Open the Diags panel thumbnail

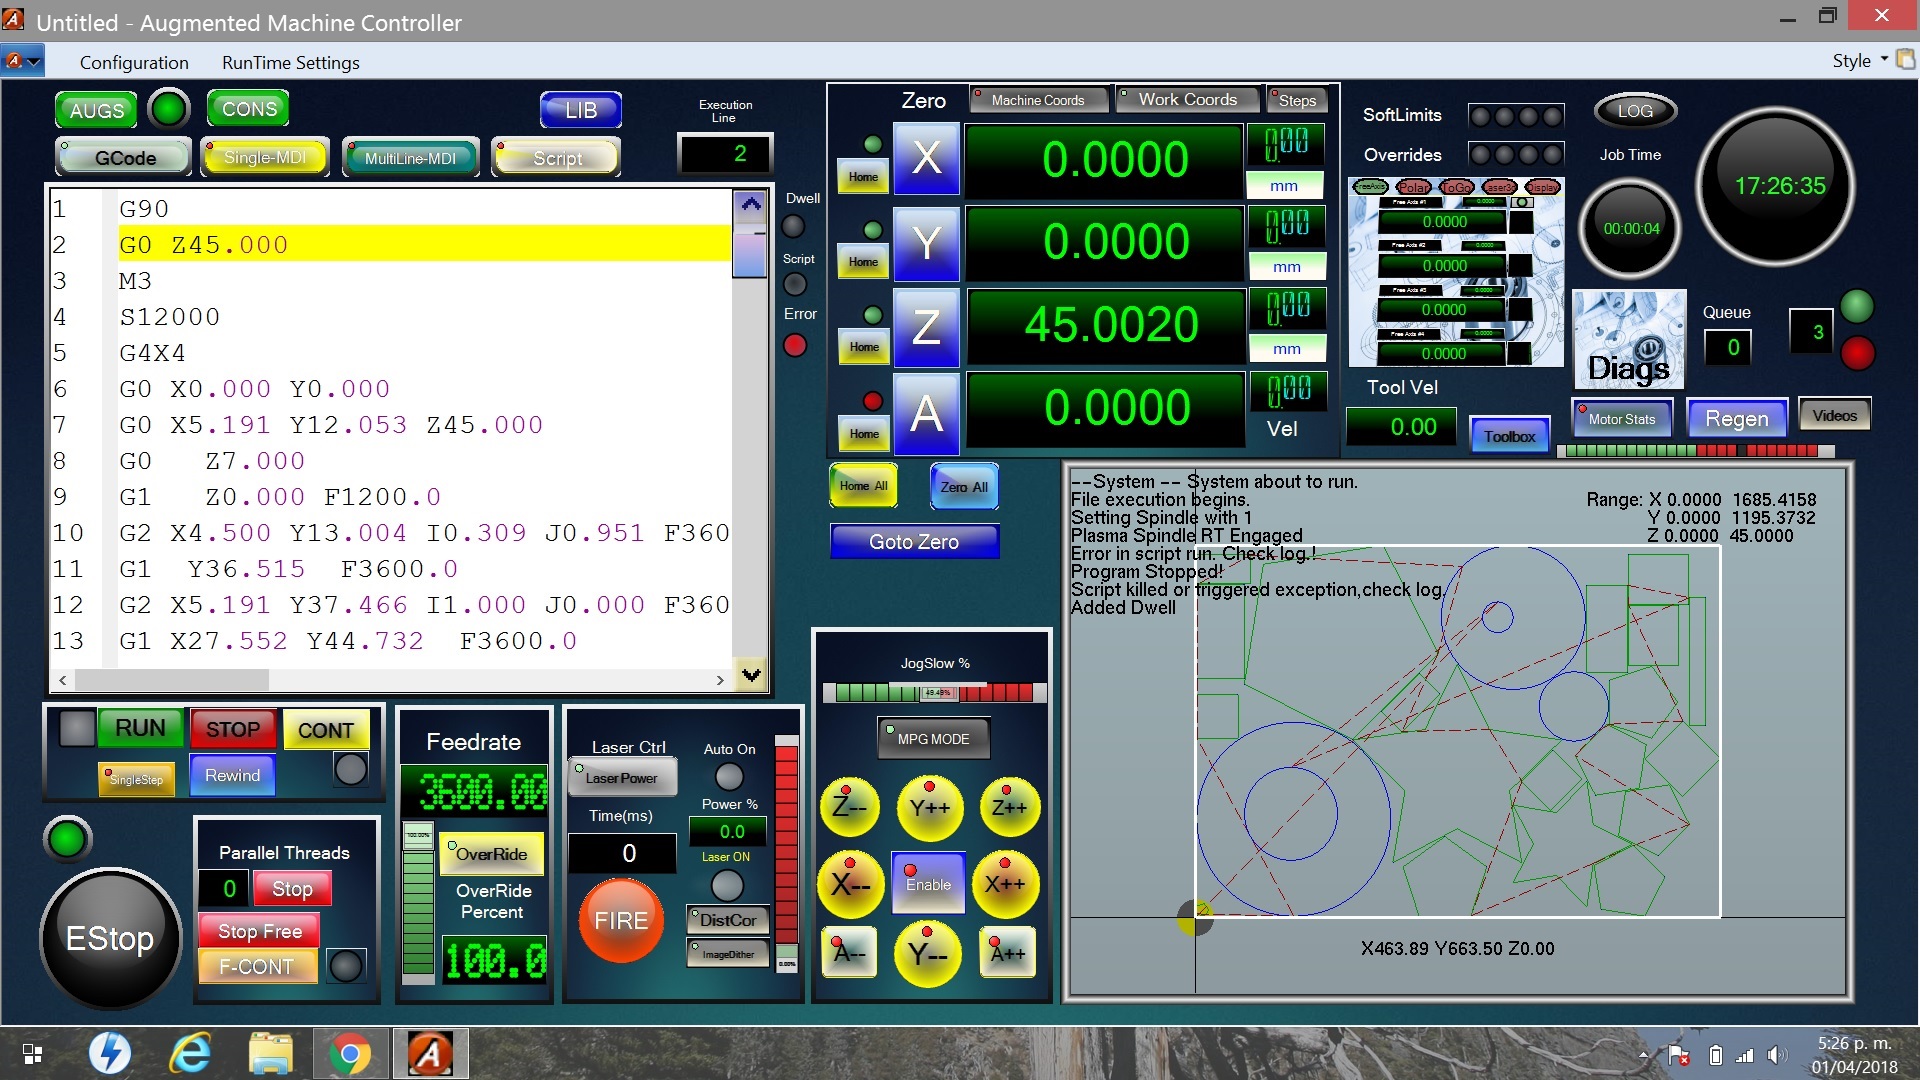click(1628, 340)
